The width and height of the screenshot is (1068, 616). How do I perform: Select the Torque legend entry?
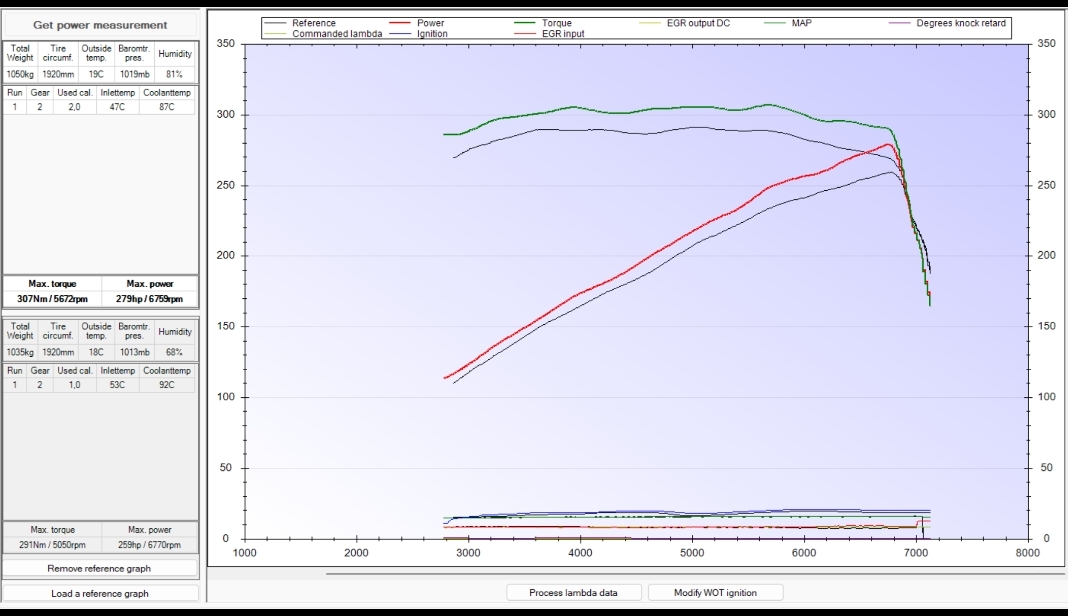(x=556, y=23)
